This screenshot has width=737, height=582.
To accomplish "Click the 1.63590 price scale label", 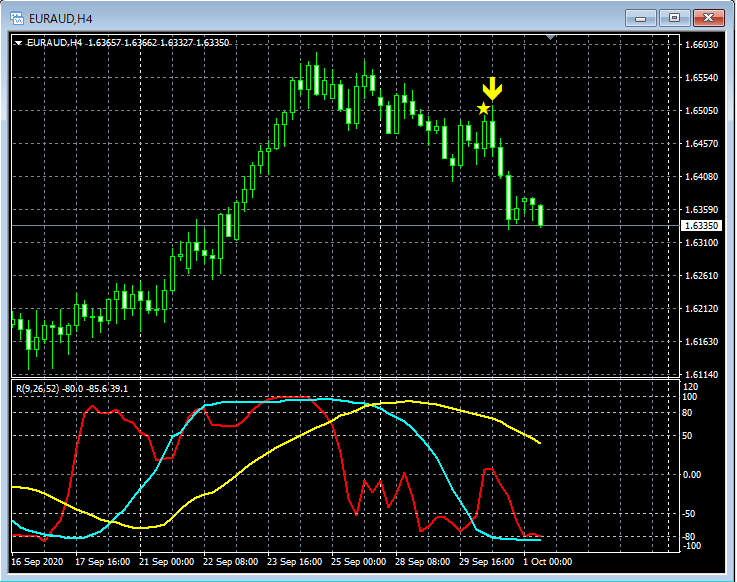I will (701, 210).
